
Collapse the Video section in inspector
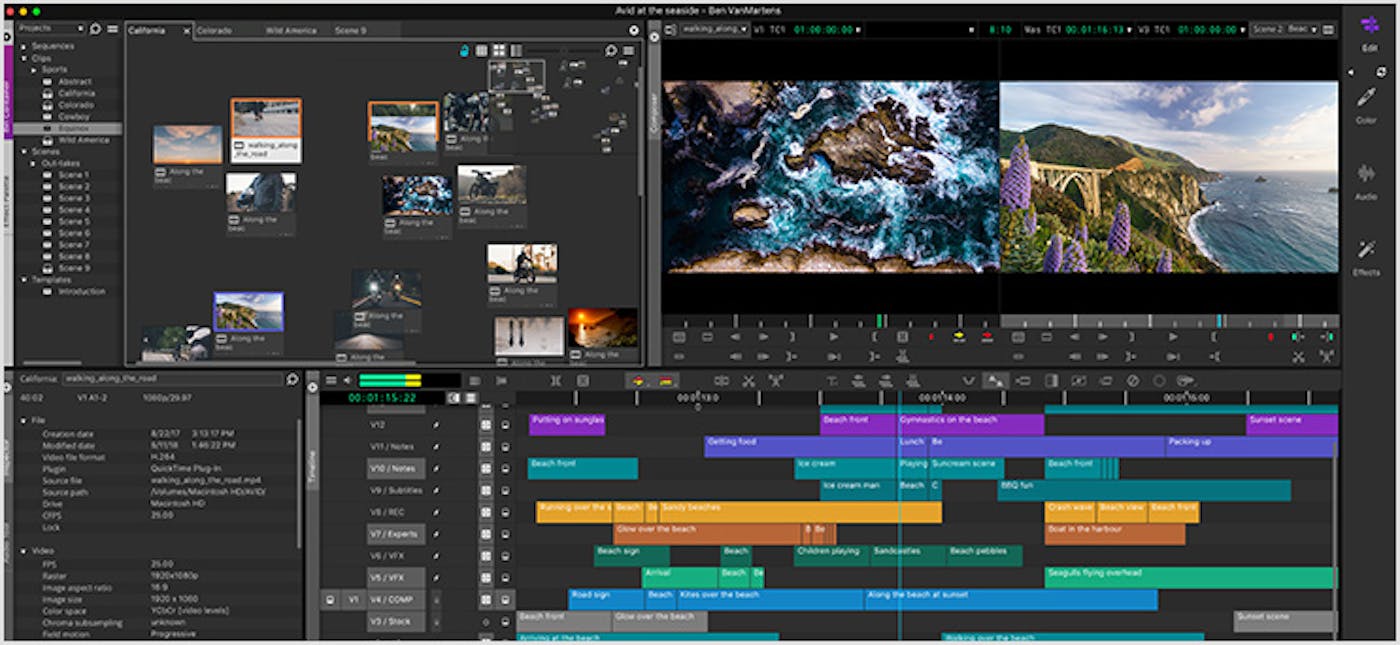[24, 551]
